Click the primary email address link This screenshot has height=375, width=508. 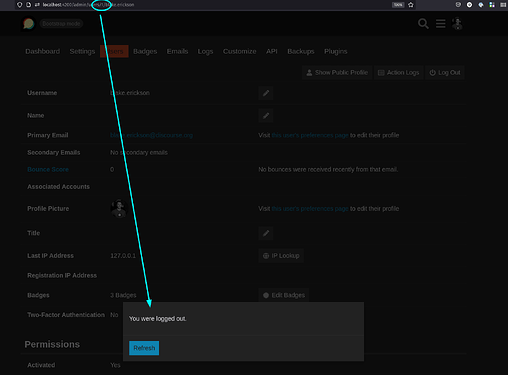coord(151,135)
